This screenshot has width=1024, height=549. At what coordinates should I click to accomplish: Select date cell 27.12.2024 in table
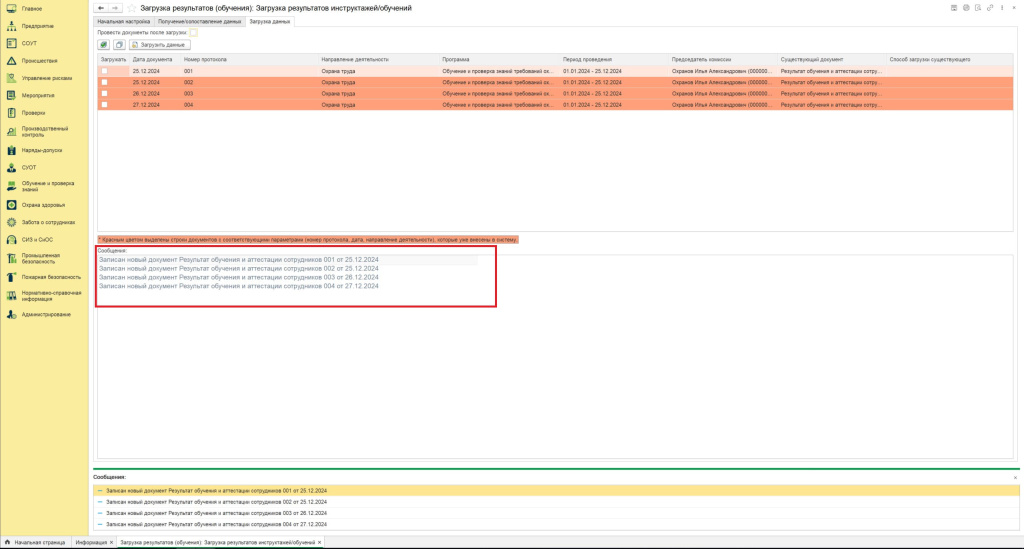point(155,104)
